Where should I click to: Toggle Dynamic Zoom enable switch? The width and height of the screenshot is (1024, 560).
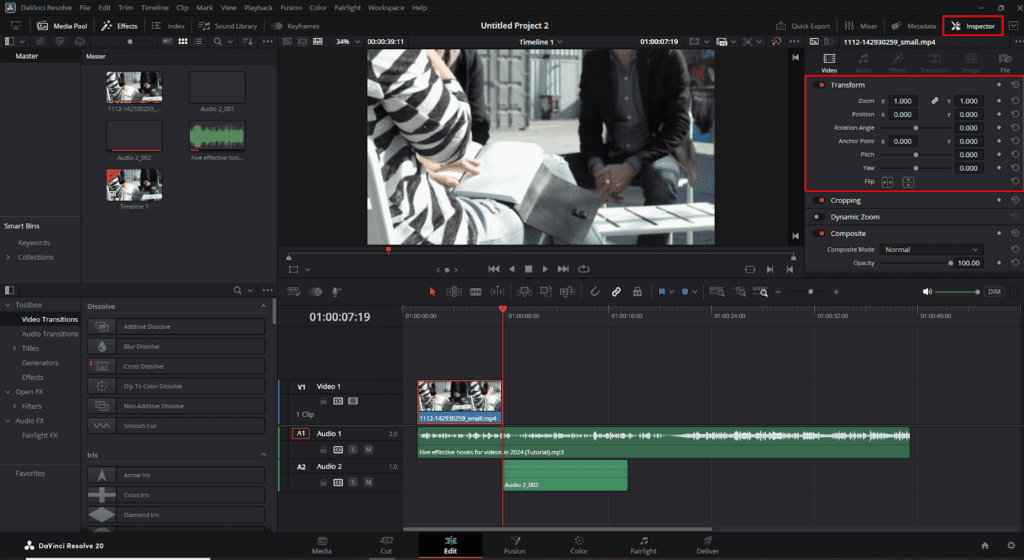tap(818, 217)
